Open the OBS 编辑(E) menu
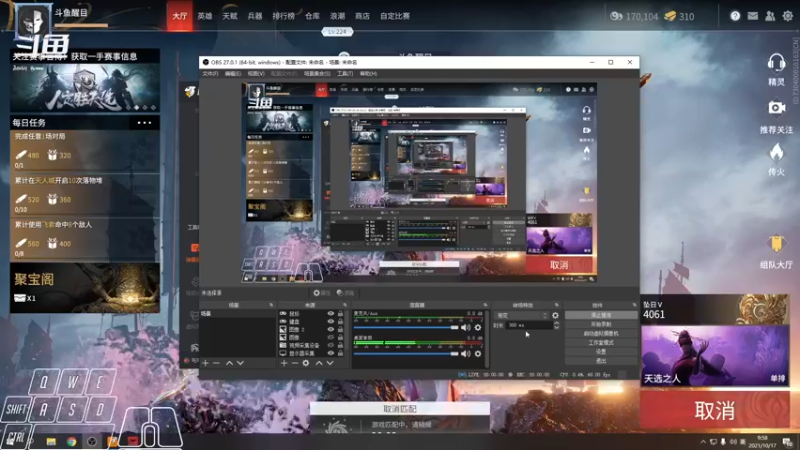The height and width of the screenshot is (450, 800). [233, 74]
